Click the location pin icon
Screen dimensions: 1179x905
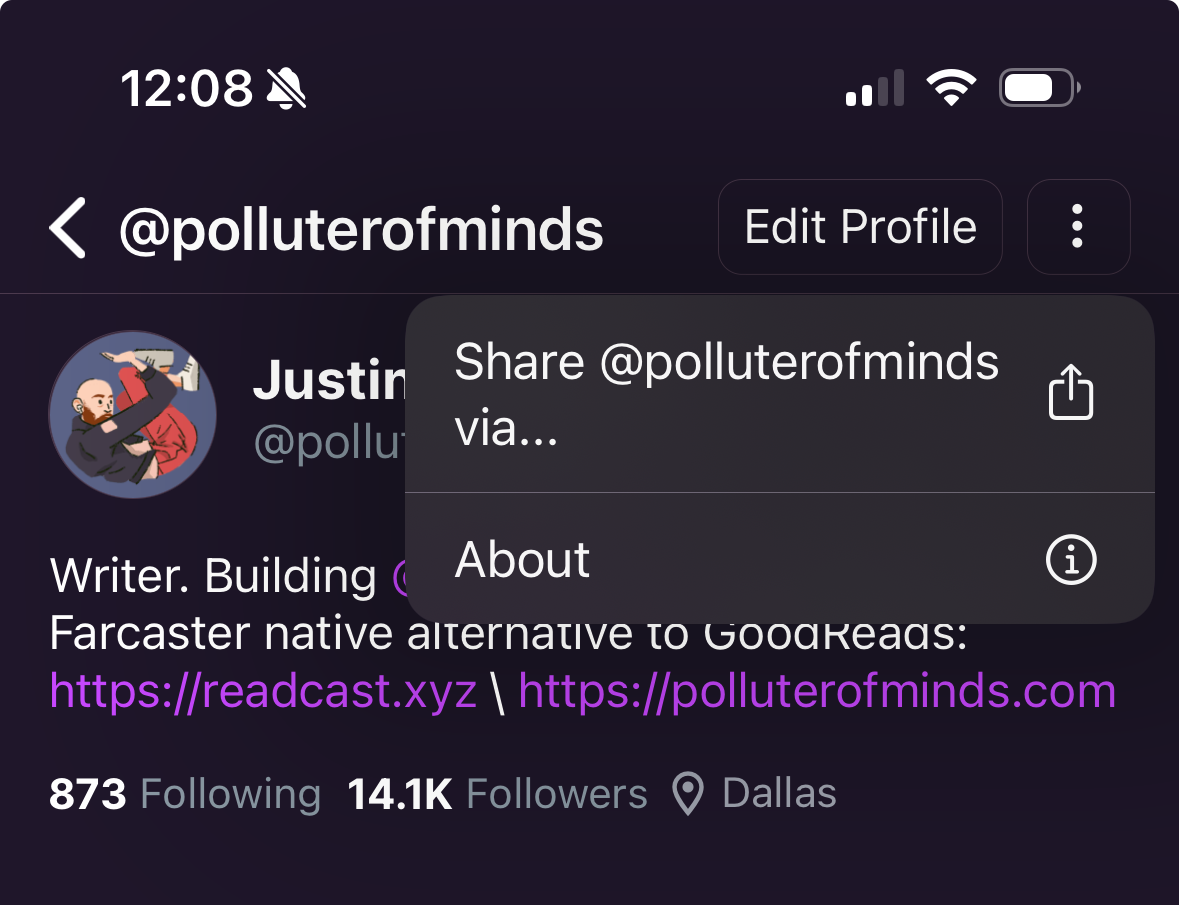687,795
